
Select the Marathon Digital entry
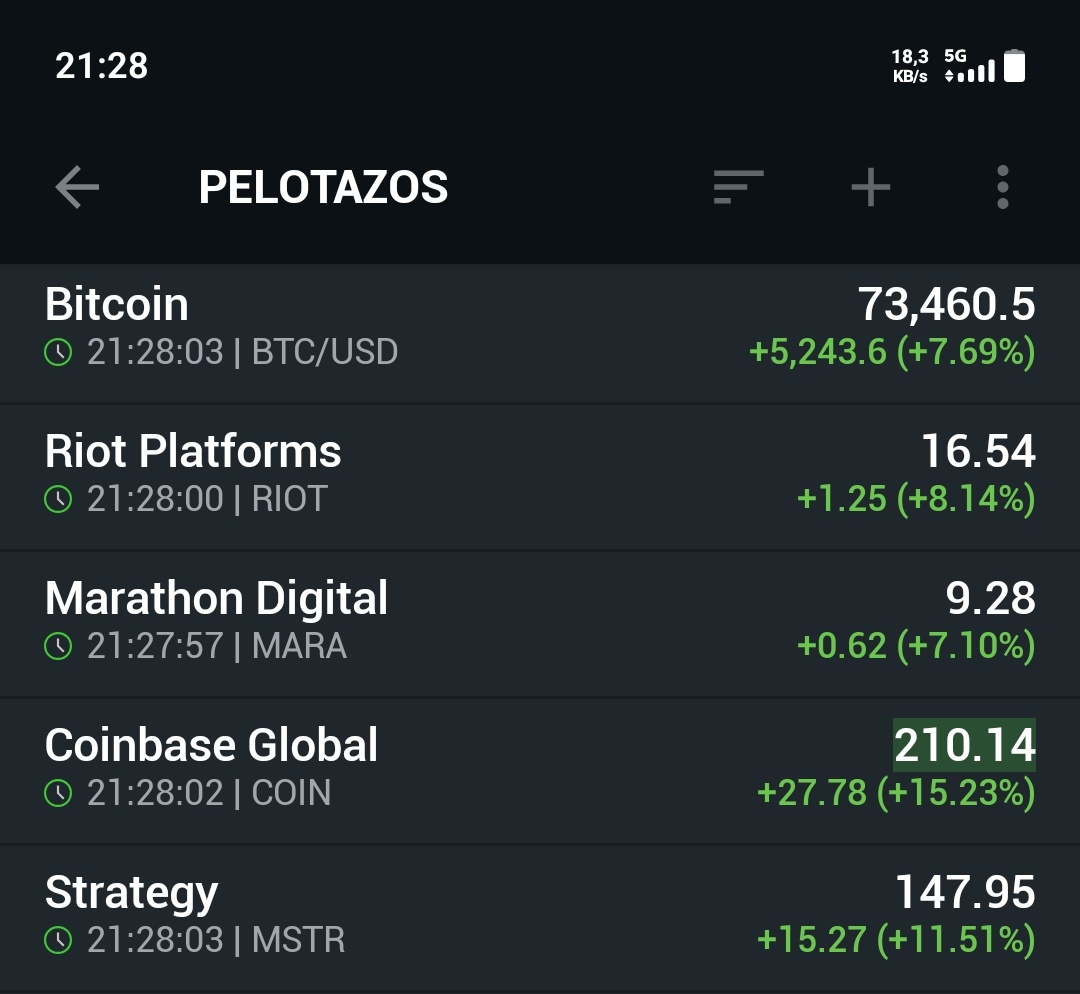pos(216,598)
